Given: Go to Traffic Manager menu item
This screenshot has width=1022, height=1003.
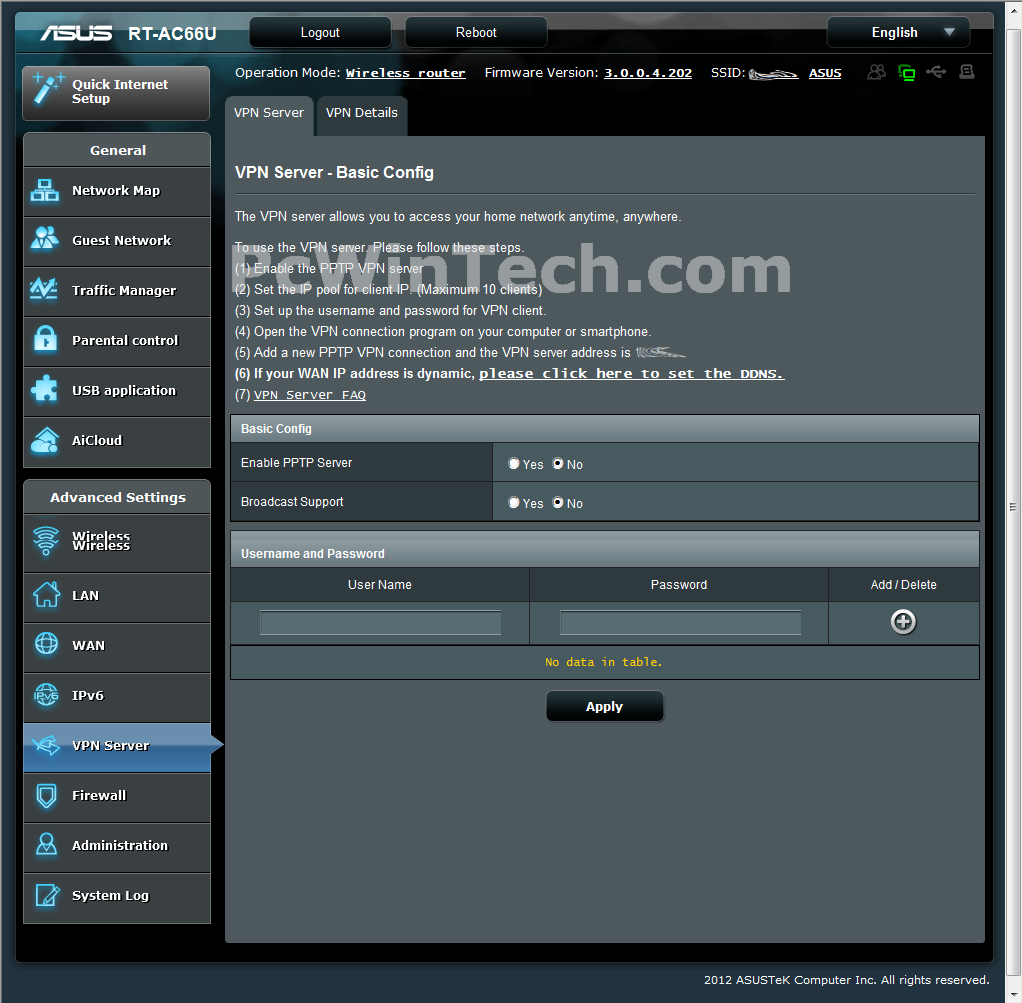Looking at the screenshot, I should [x=117, y=291].
